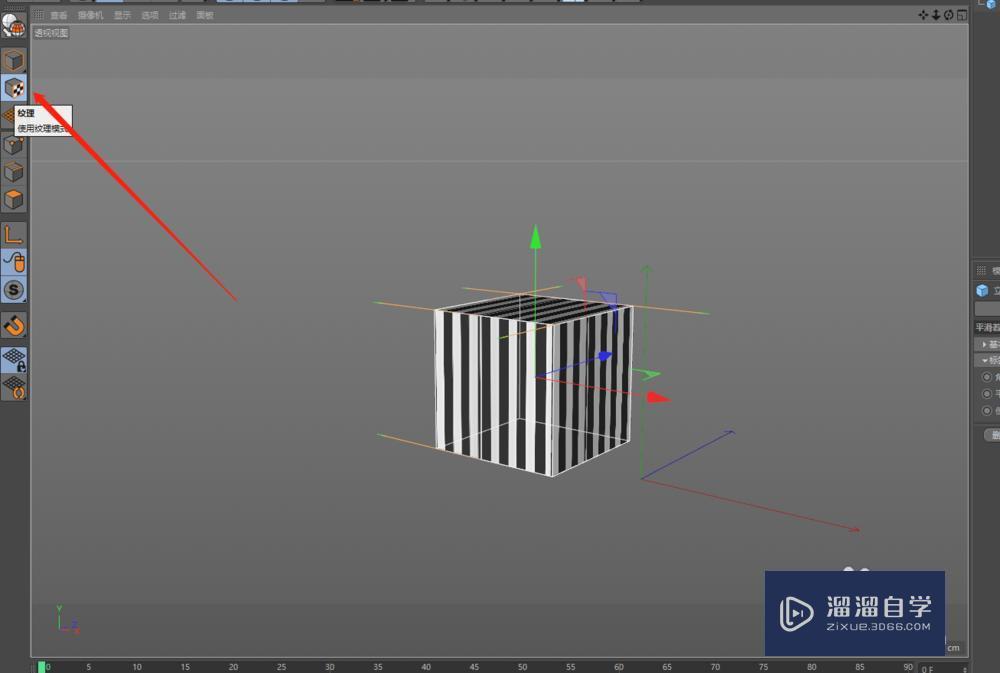The width and height of the screenshot is (1000, 673).
Task: Select the top radio button in attributes
Action: tap(987, 377)
